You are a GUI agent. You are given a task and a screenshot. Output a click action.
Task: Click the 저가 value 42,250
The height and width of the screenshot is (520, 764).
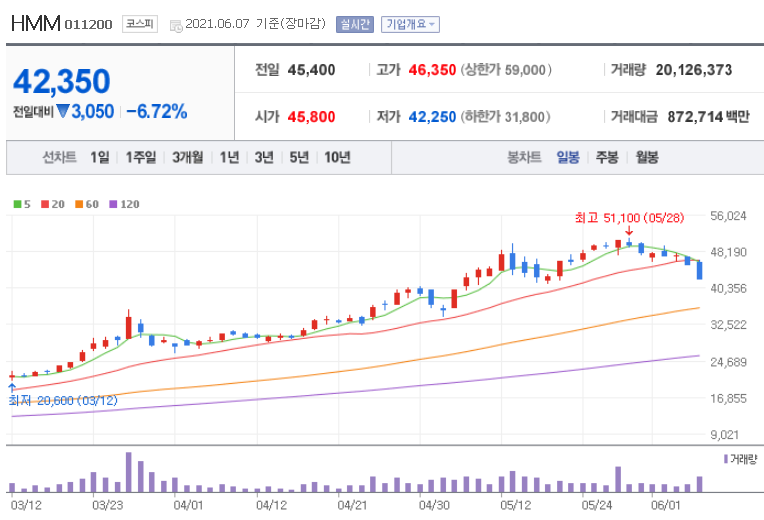pyautogui.click(x=432, y=117)
